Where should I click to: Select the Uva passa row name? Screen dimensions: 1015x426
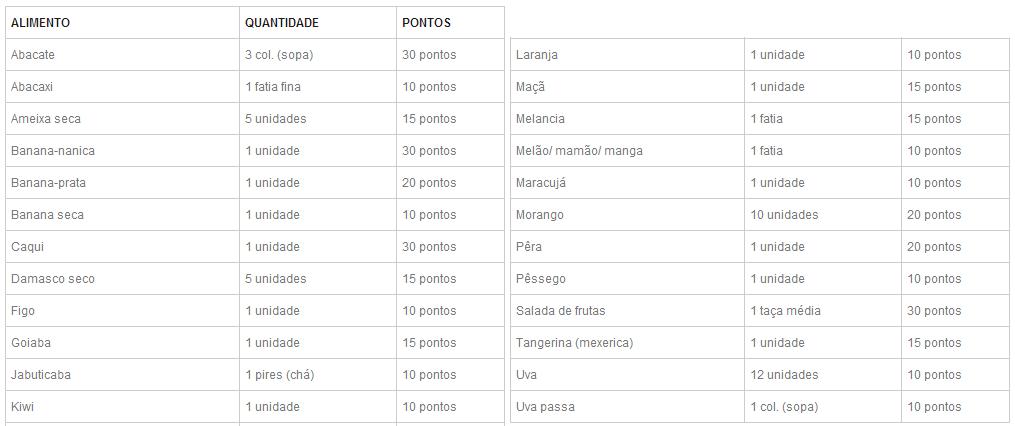click(x=545, y=407)
